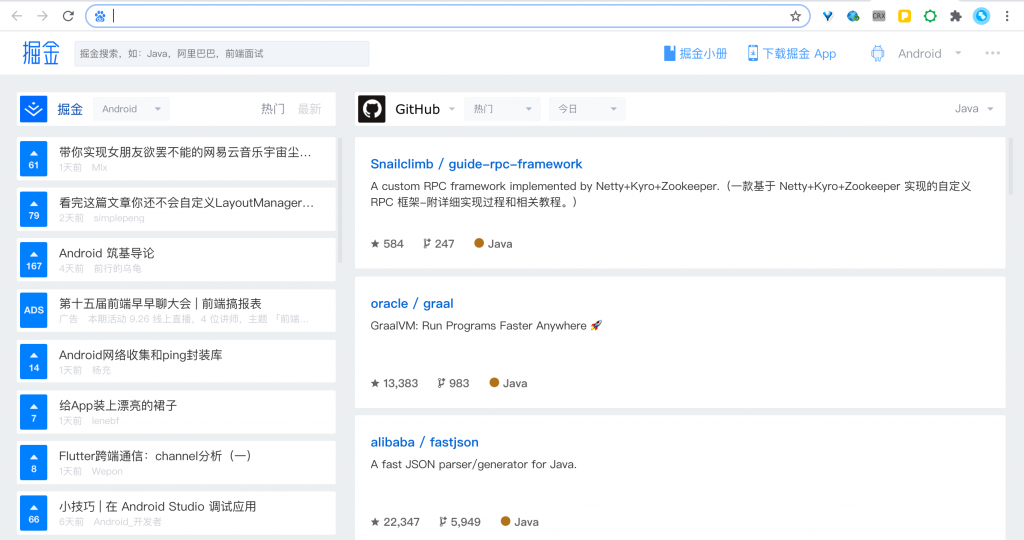Open article Flutter跨端通信：channel分析
This screenshot has height=540, width=1024.
[155, 456]
